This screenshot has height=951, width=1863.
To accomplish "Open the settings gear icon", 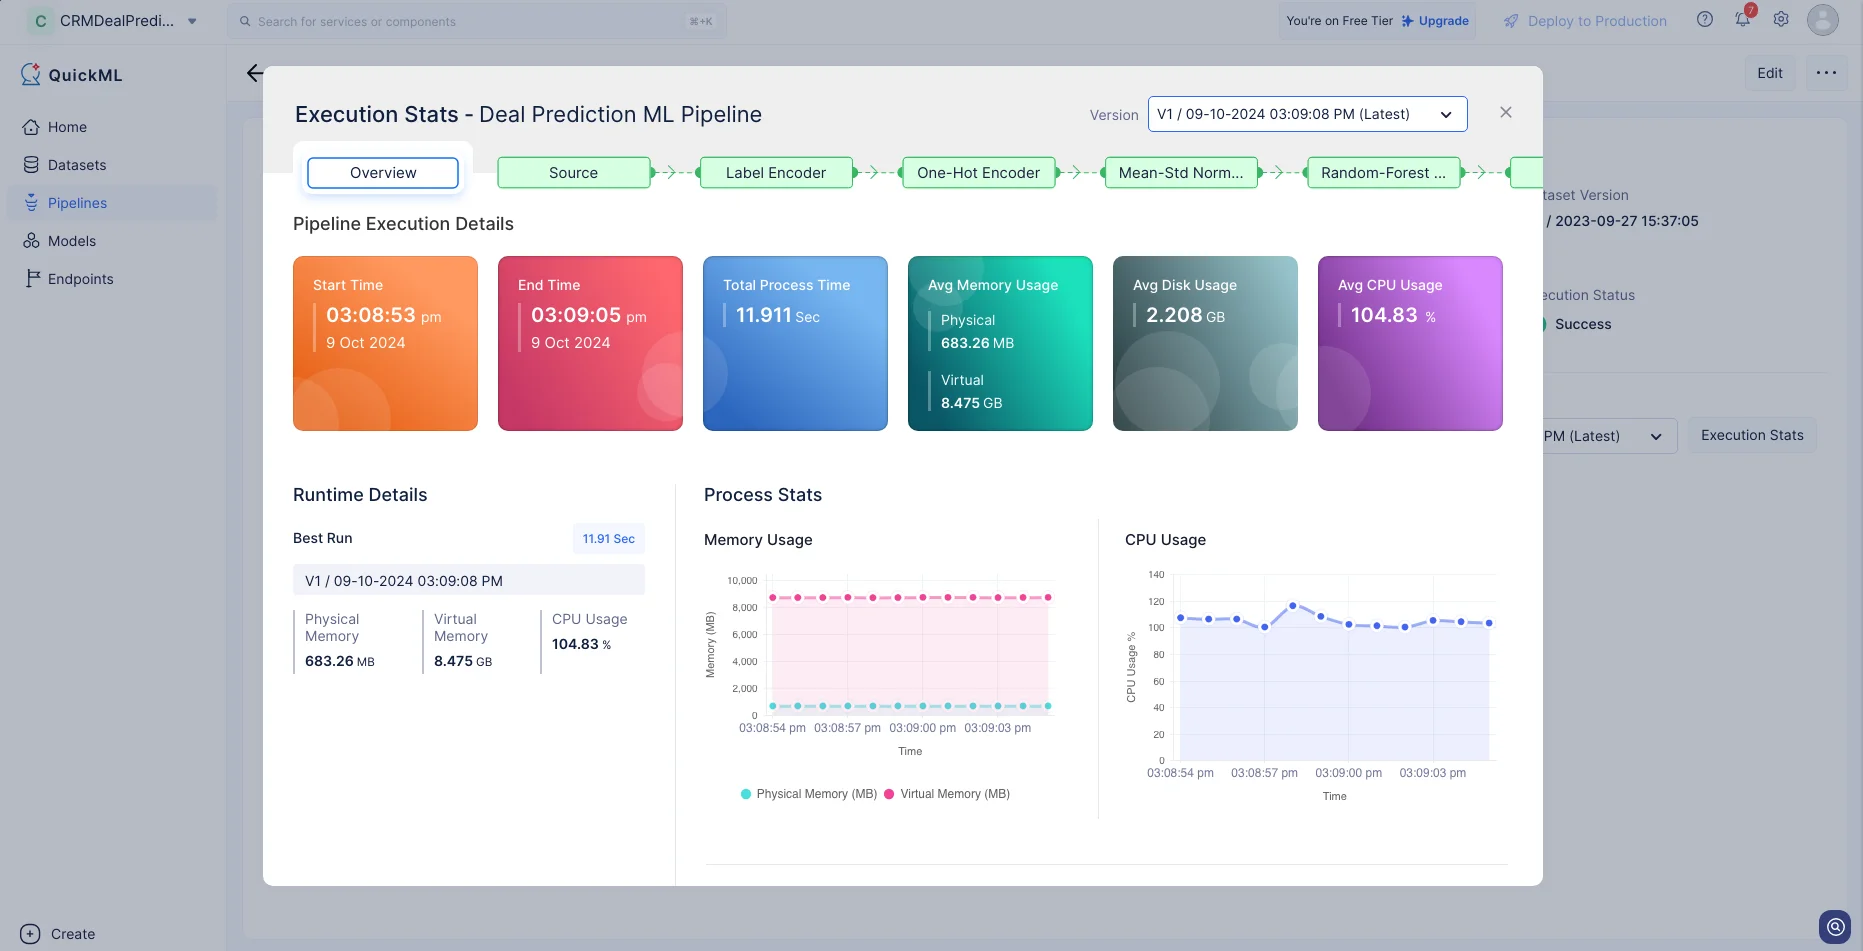I will tap(1781, 20).
